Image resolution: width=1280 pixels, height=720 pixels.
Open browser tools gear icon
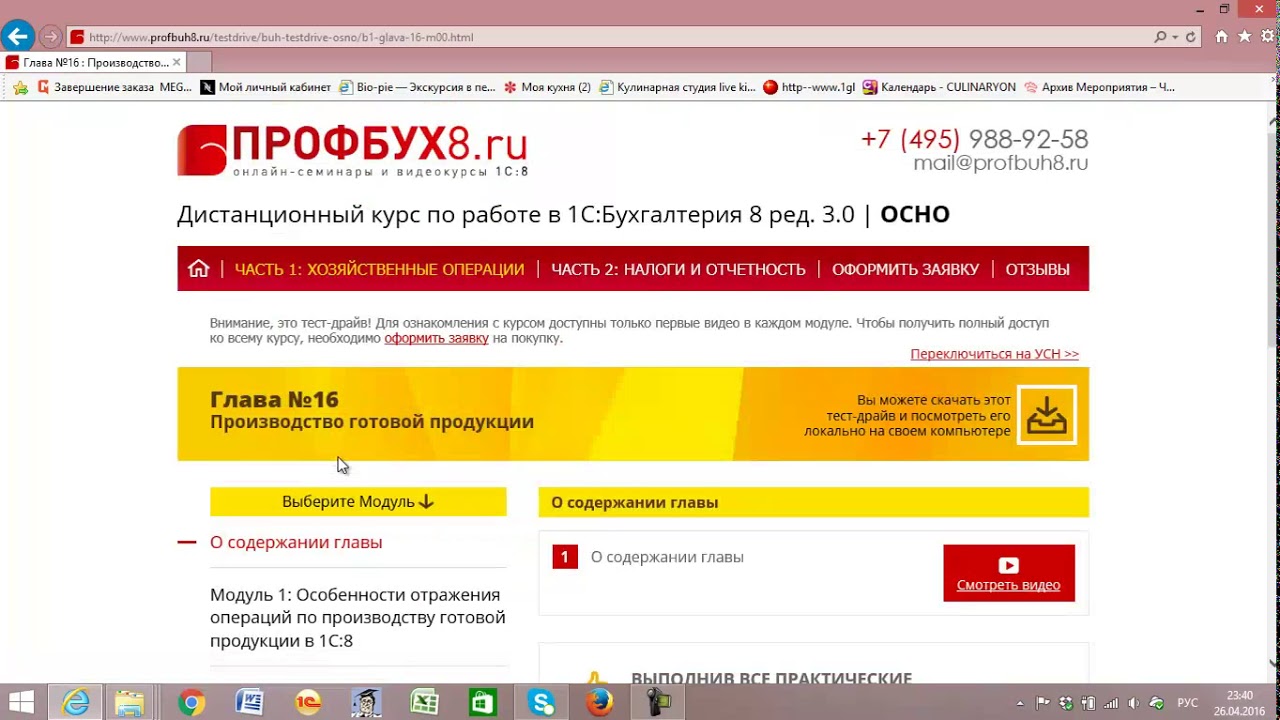click(x=1268, y=36)
